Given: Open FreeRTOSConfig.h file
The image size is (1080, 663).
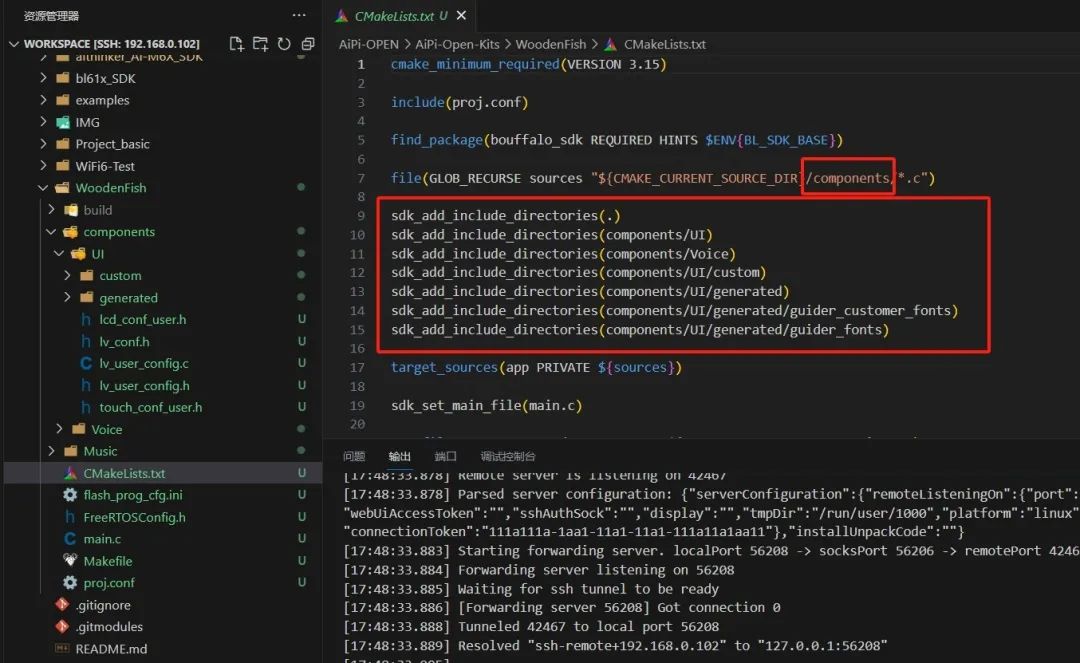Looking at the screenshot, I should pos(134,517).
